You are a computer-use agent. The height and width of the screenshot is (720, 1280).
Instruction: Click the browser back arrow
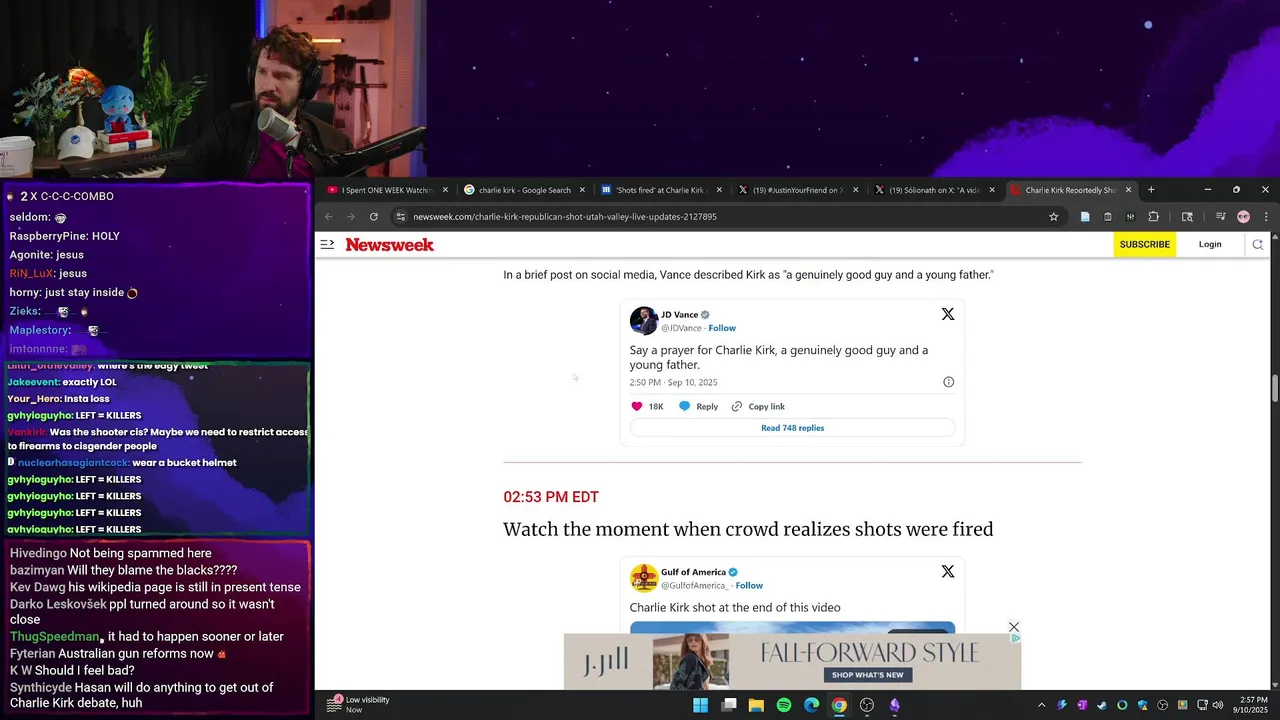pos(329,217)
